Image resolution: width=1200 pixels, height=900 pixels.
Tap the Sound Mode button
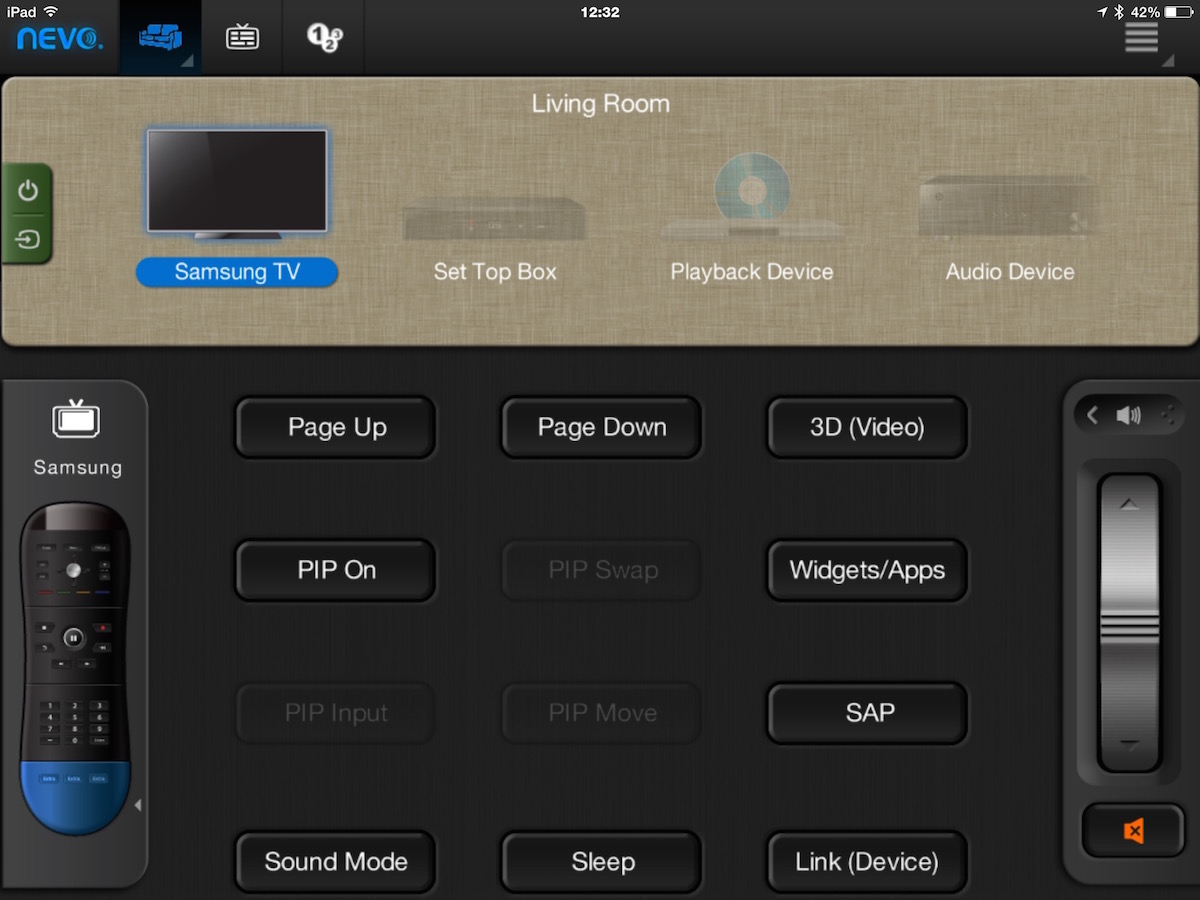tap(336, 862)
